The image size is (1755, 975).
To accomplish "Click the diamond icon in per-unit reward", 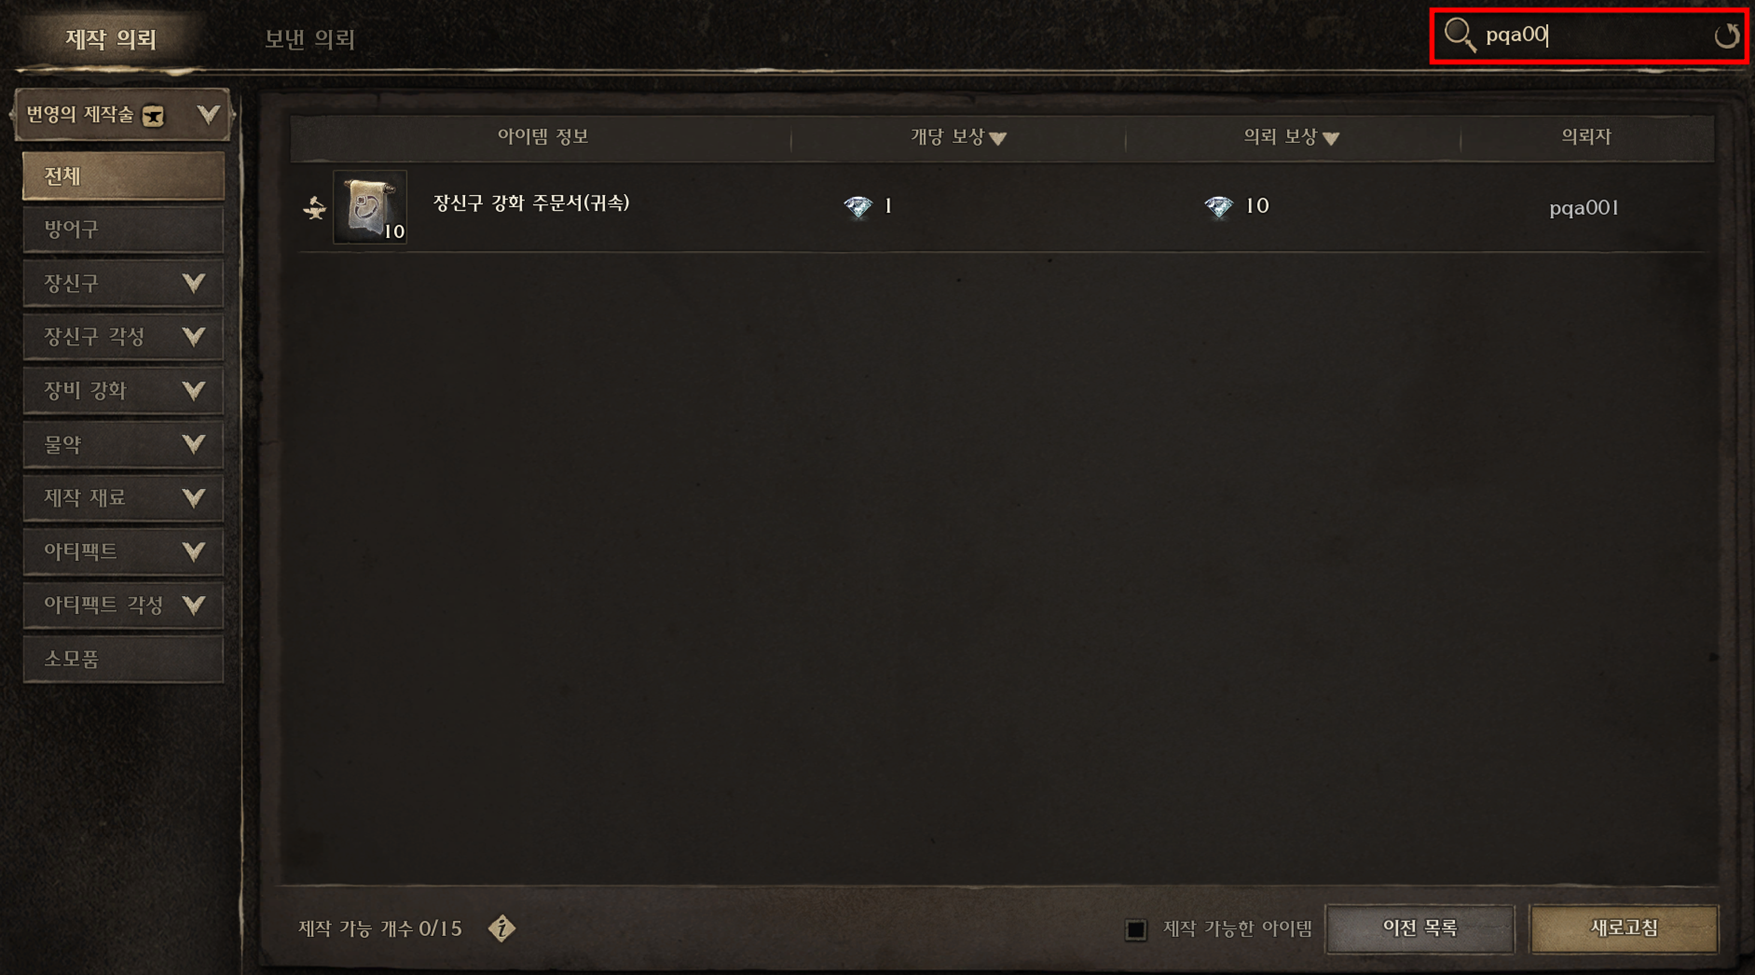I will coord(858,207).
